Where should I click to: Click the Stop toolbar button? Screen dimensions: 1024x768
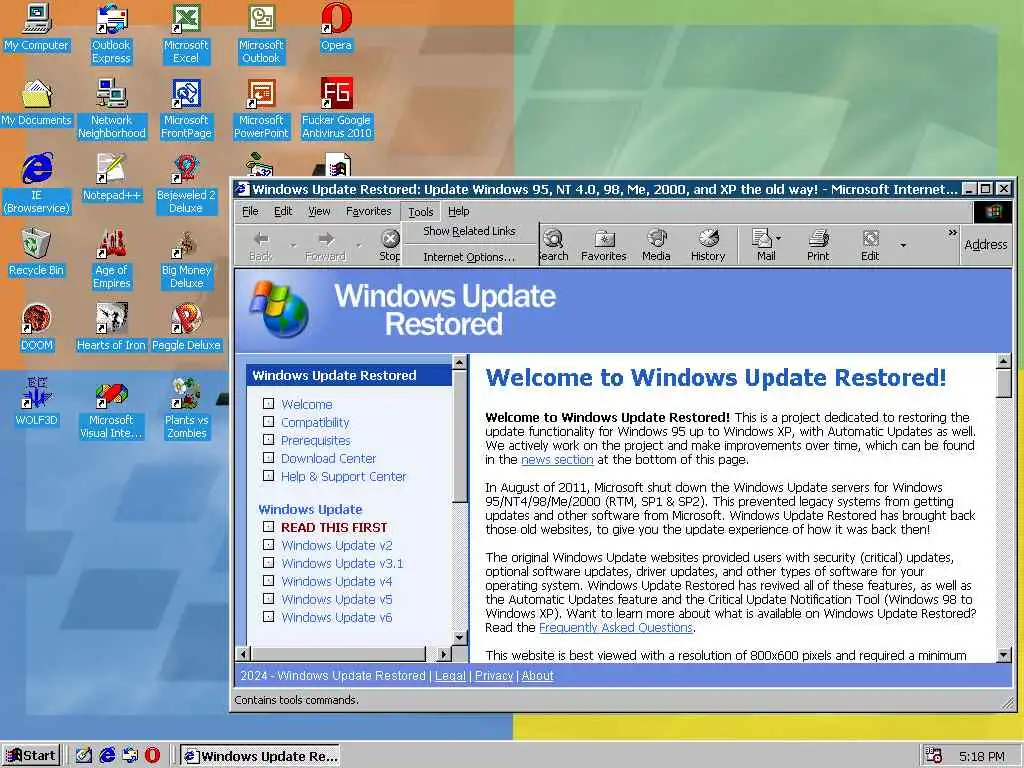click(390, 246)
